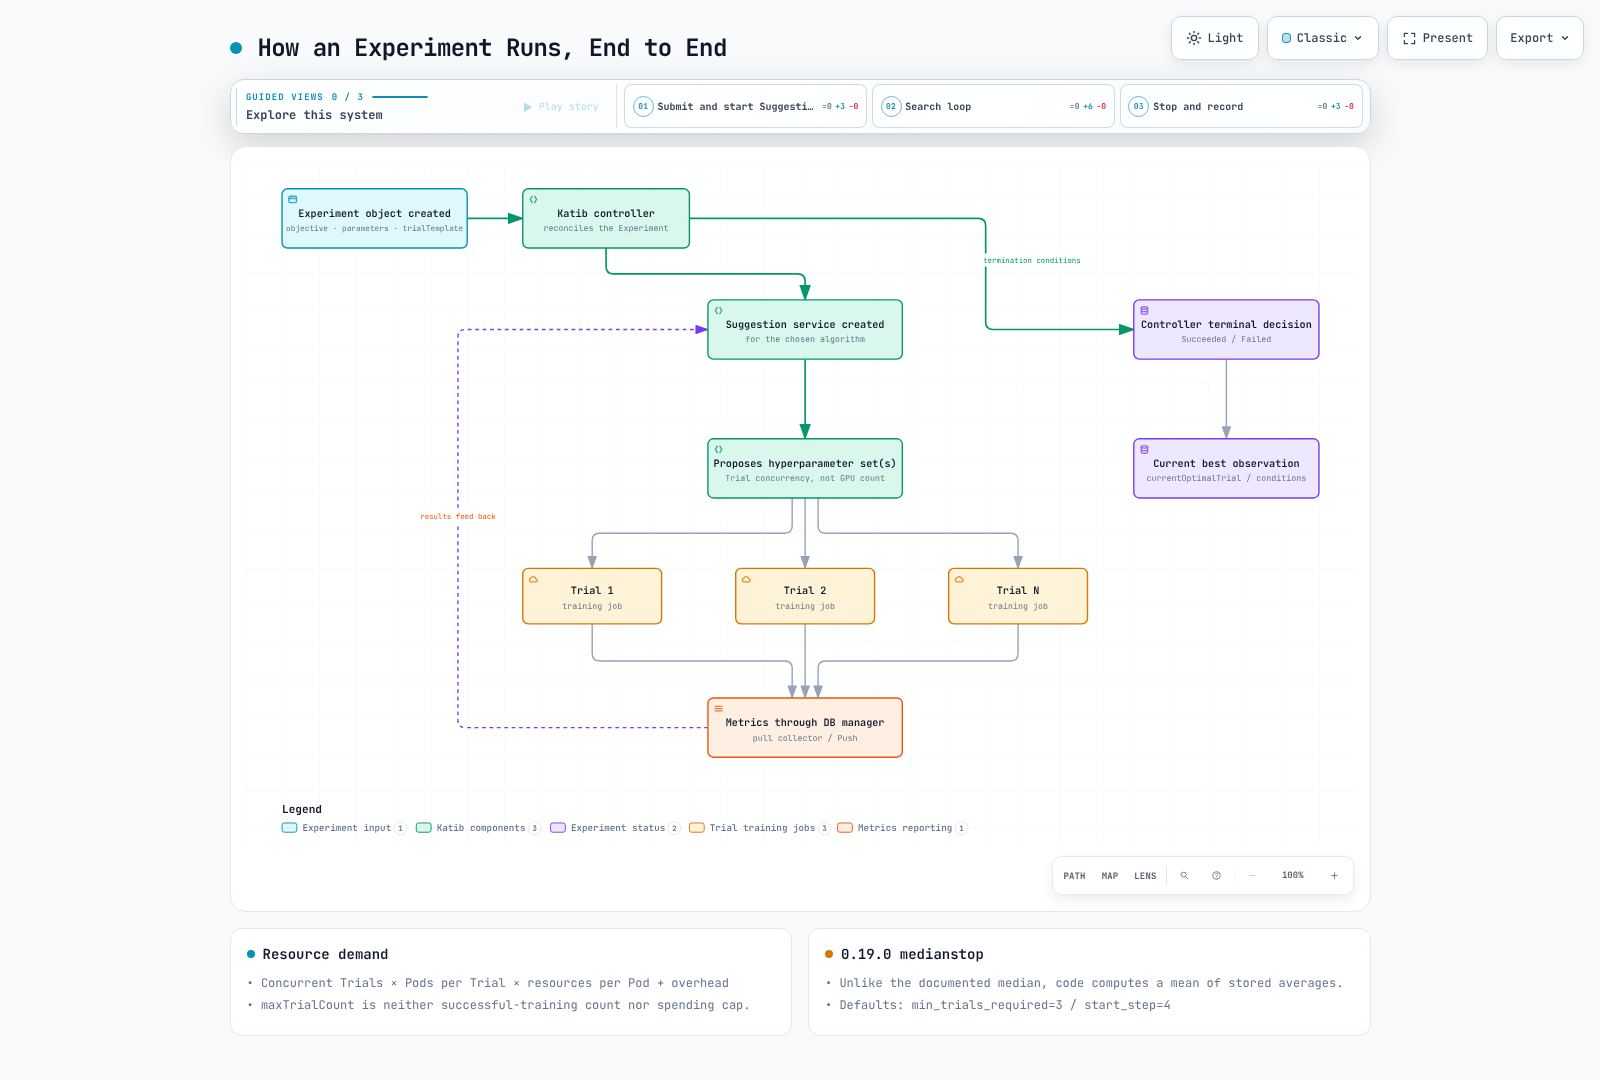Toggle Experiment status legend filter

615,828
